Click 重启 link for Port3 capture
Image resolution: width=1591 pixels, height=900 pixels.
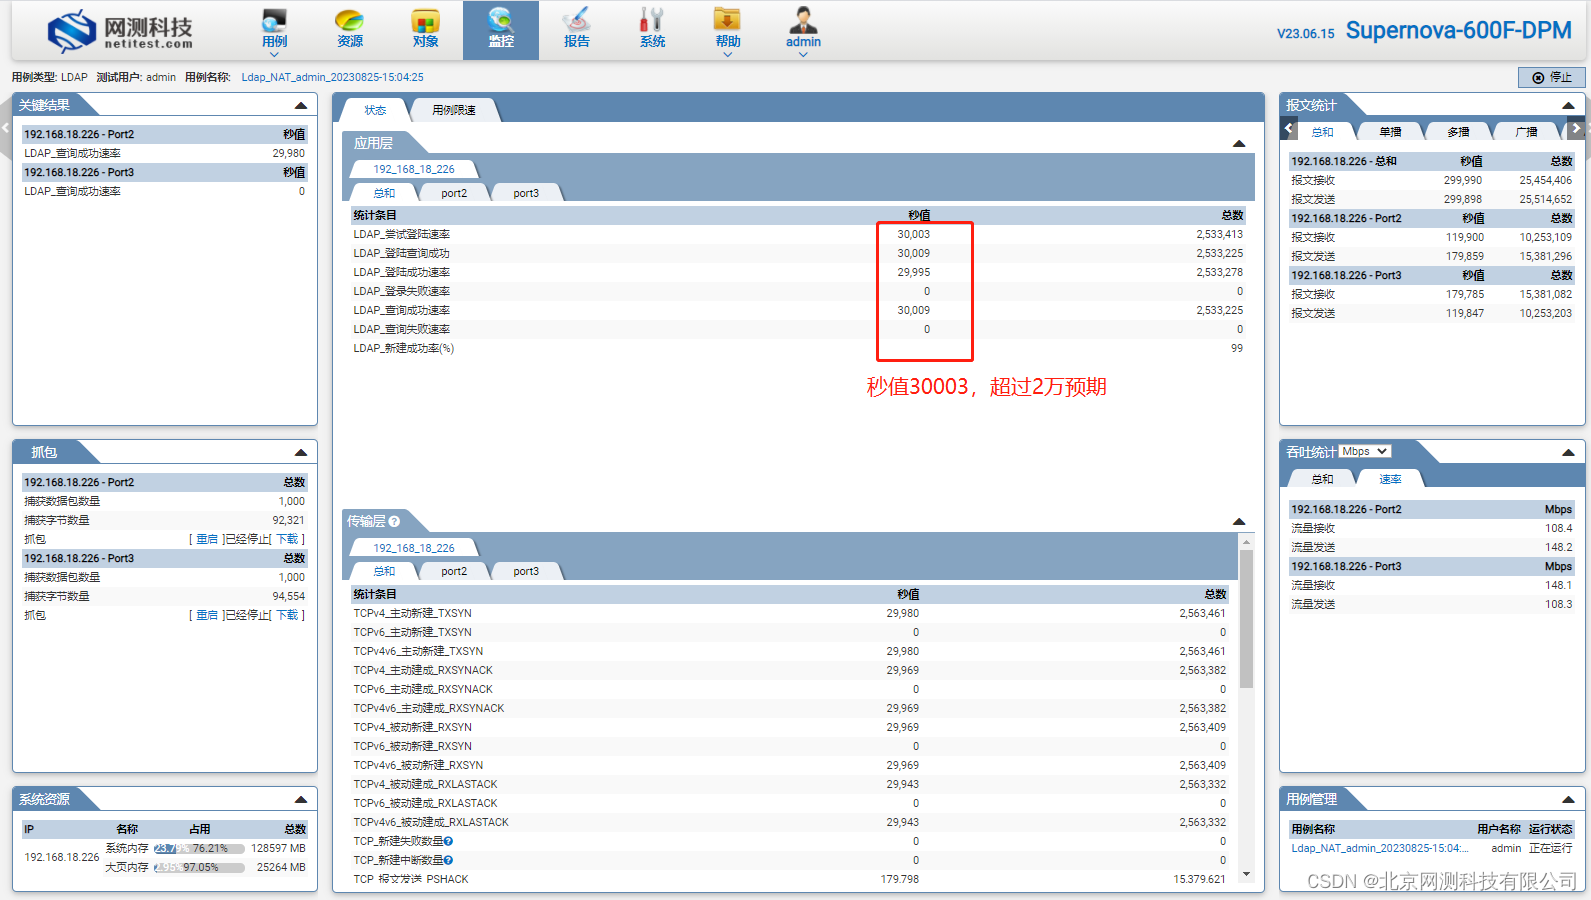point(206,615)
